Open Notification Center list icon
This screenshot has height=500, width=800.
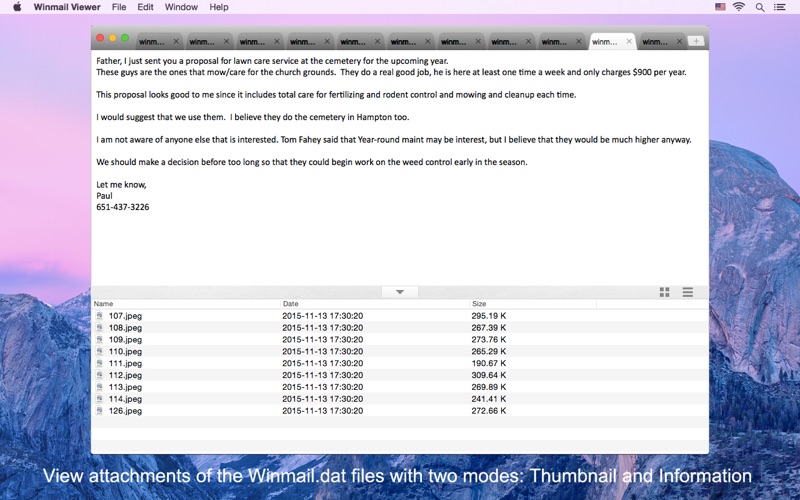tap(780, 7)
